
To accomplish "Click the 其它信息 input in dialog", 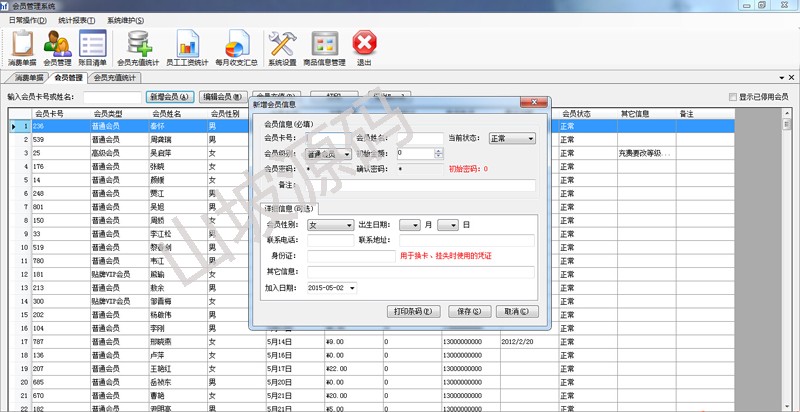I will (x=421, y=272).
